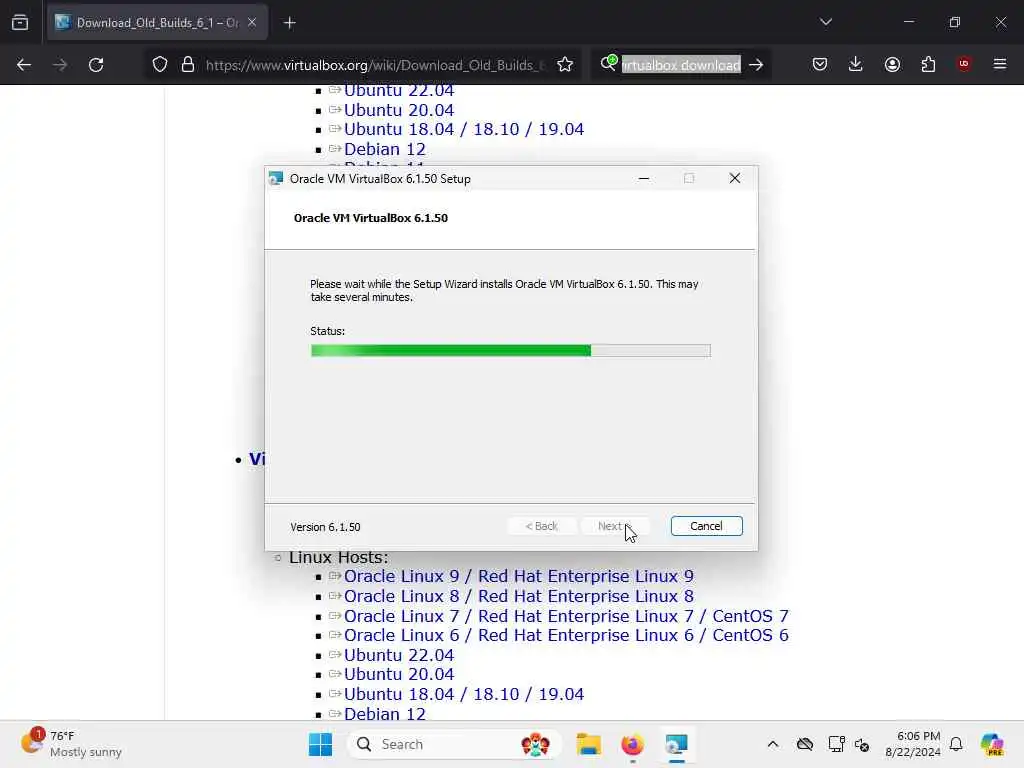Open bottom Debian 12 download link
This screenshot has width=1024, height=768.
[385, 714]
